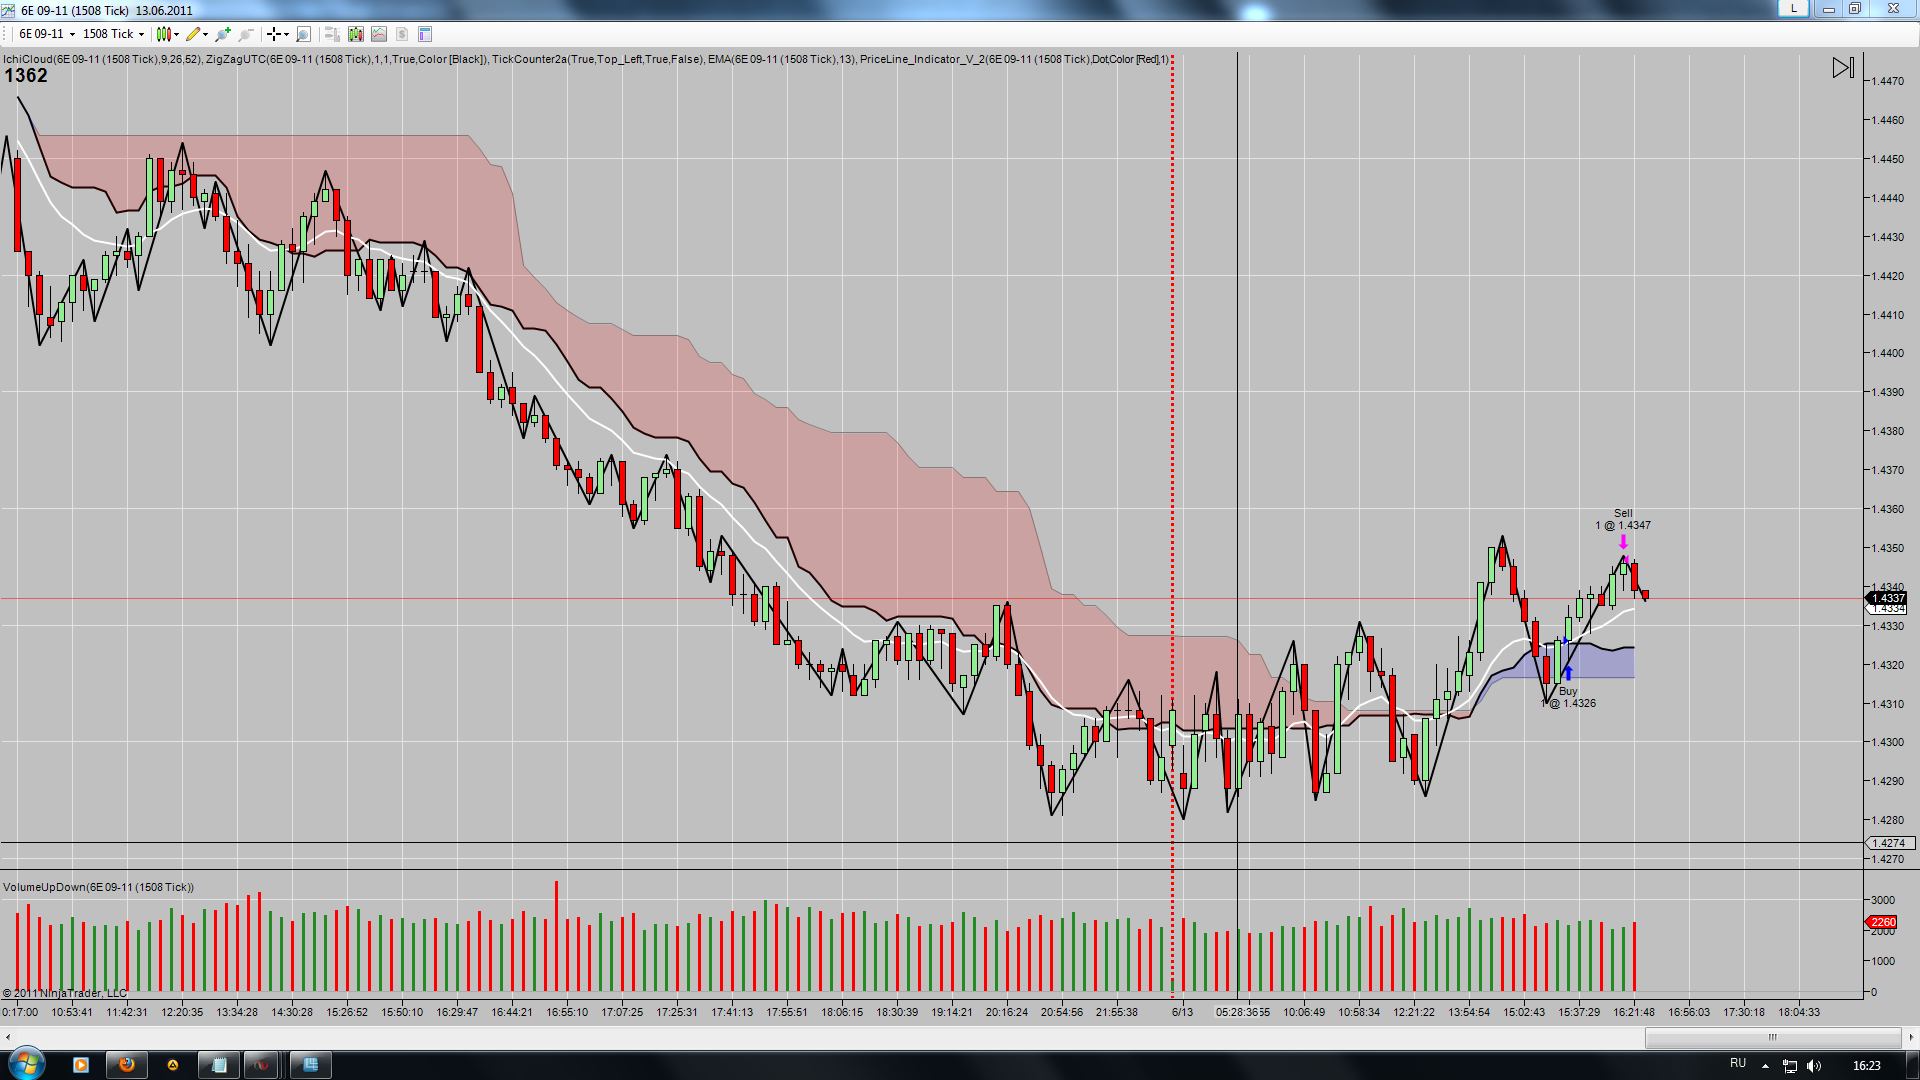Click the candlestick chart style icon

coord(163,34)
